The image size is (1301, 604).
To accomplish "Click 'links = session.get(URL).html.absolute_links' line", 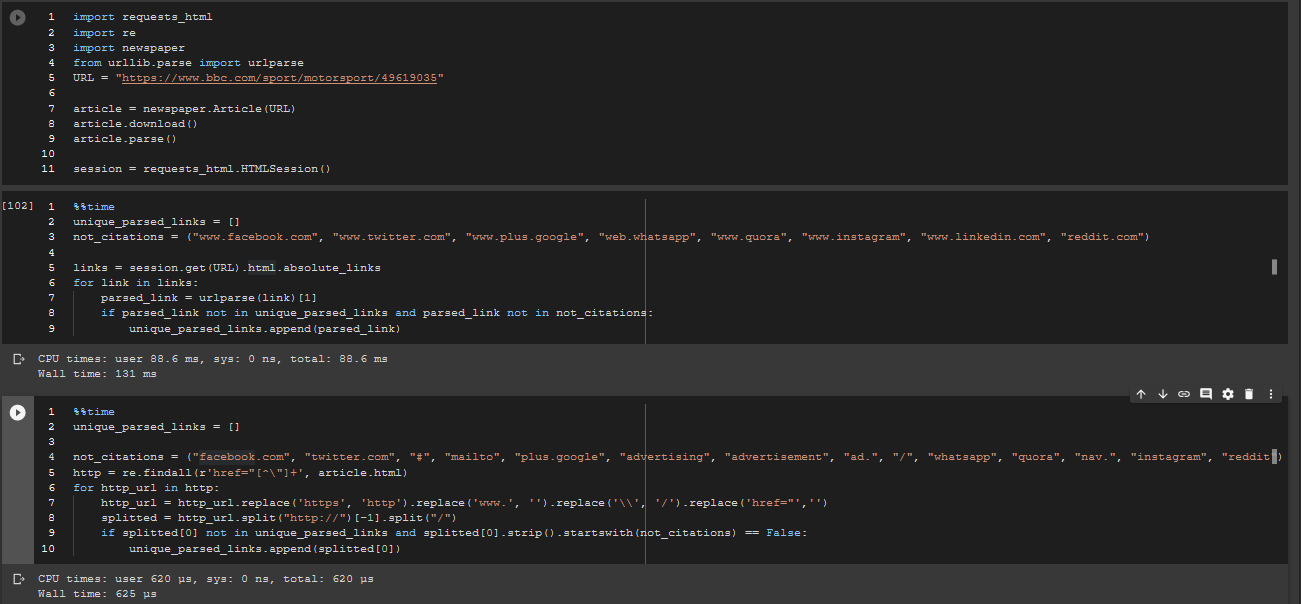I will click(227, 268).
